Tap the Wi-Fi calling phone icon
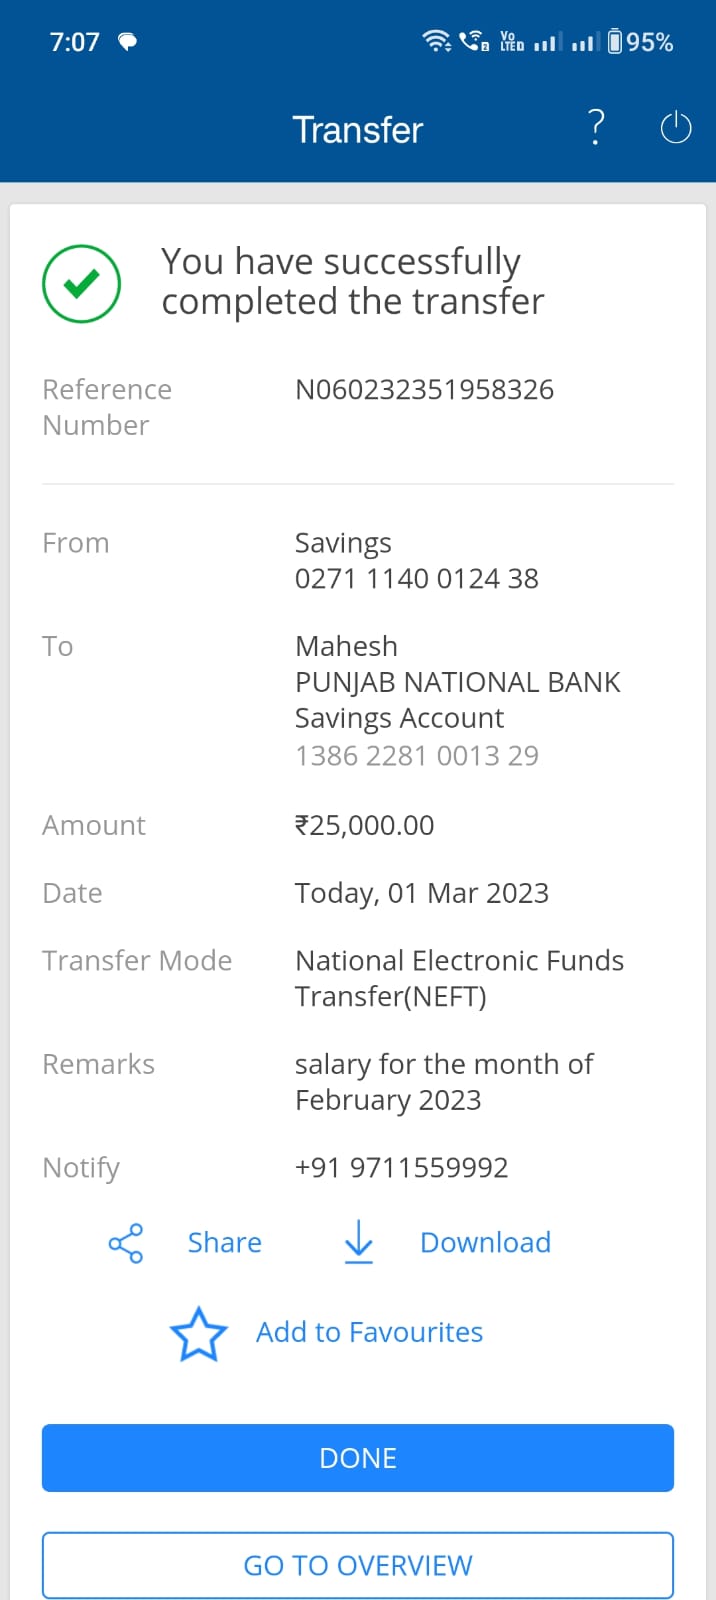The image size is (716, 1600). point(473,42)
